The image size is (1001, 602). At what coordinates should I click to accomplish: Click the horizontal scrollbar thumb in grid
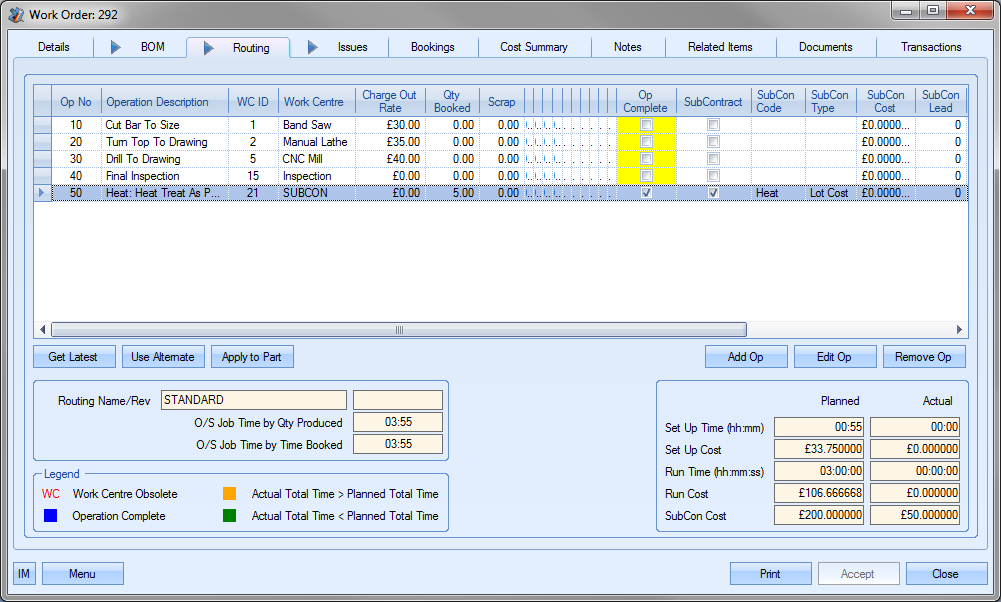click(398, 330)
